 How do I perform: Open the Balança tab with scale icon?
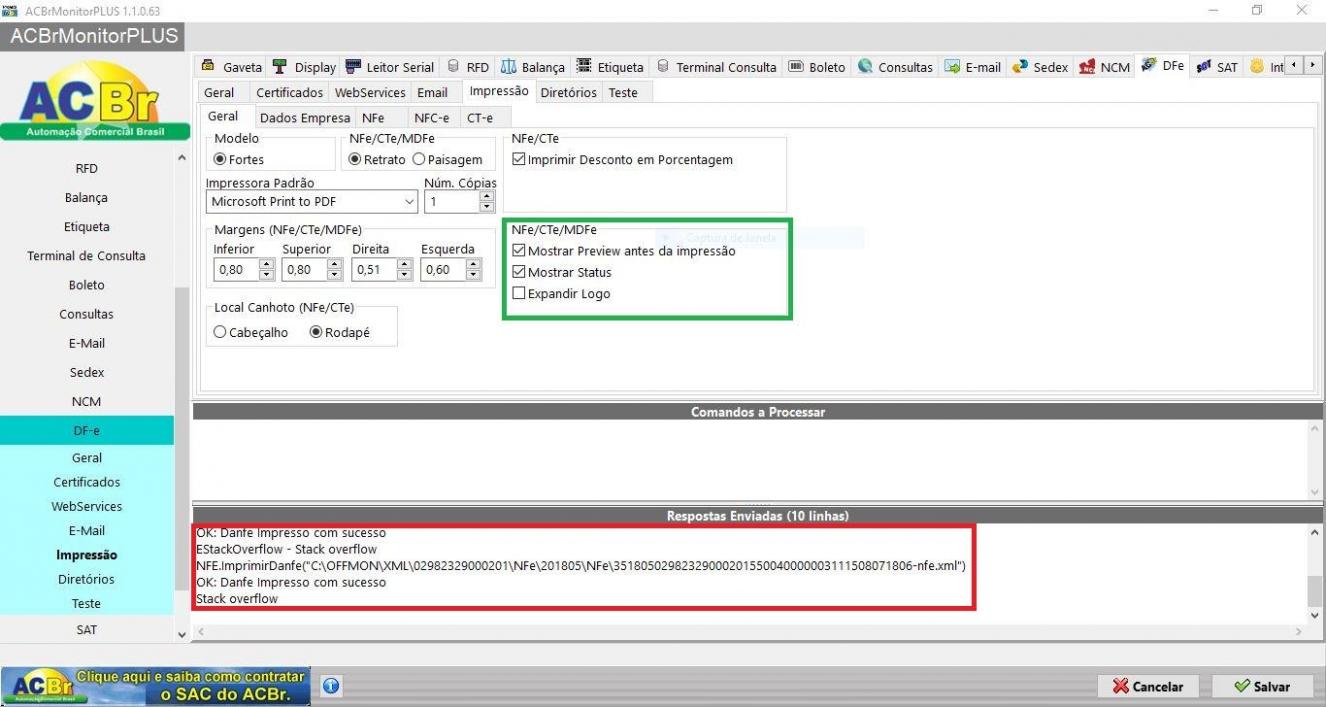click(531, 67)
